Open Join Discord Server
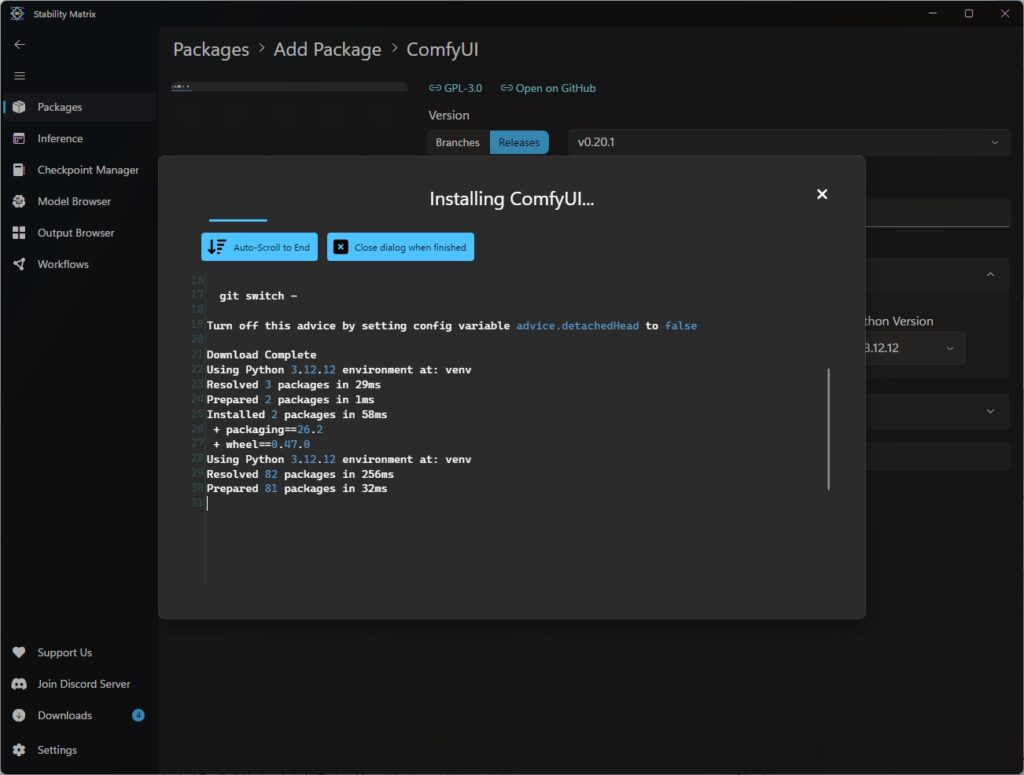 pyautogui.click(x=79, y=684)
